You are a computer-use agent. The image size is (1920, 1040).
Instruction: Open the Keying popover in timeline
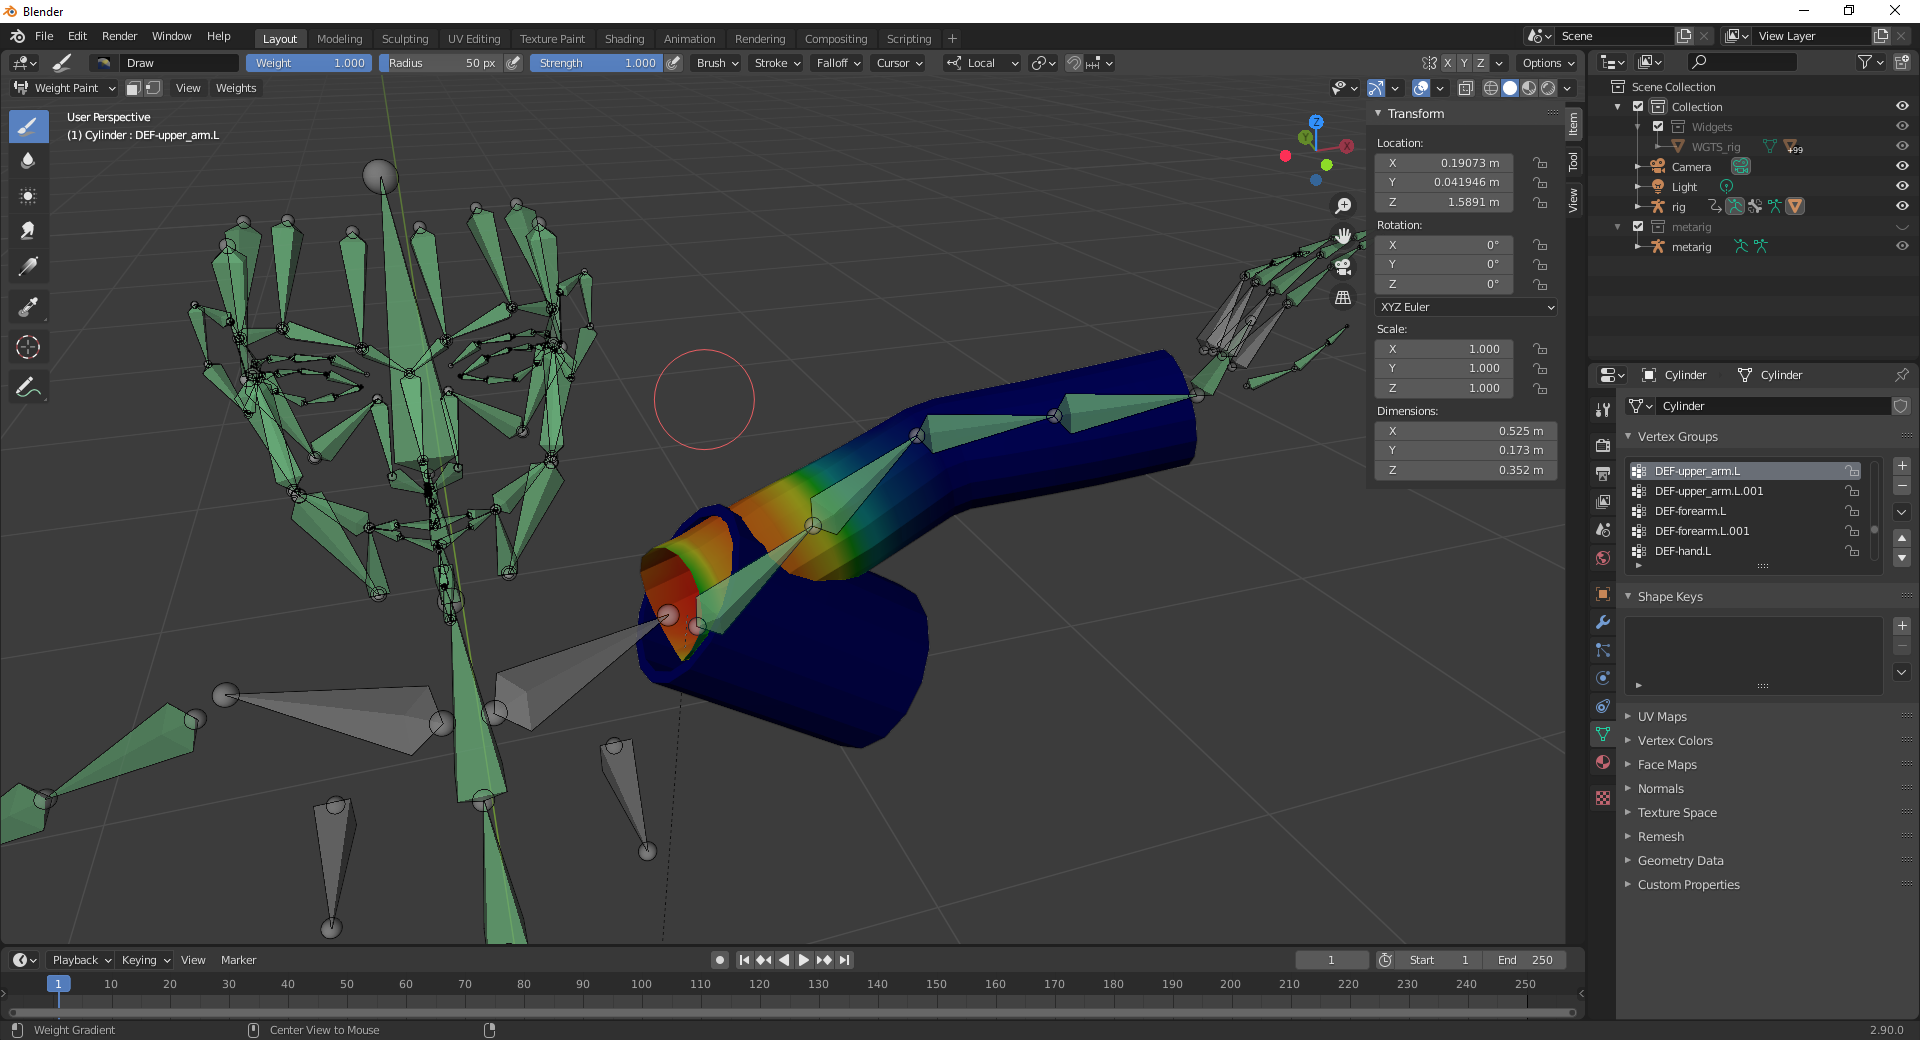(146, 960)
